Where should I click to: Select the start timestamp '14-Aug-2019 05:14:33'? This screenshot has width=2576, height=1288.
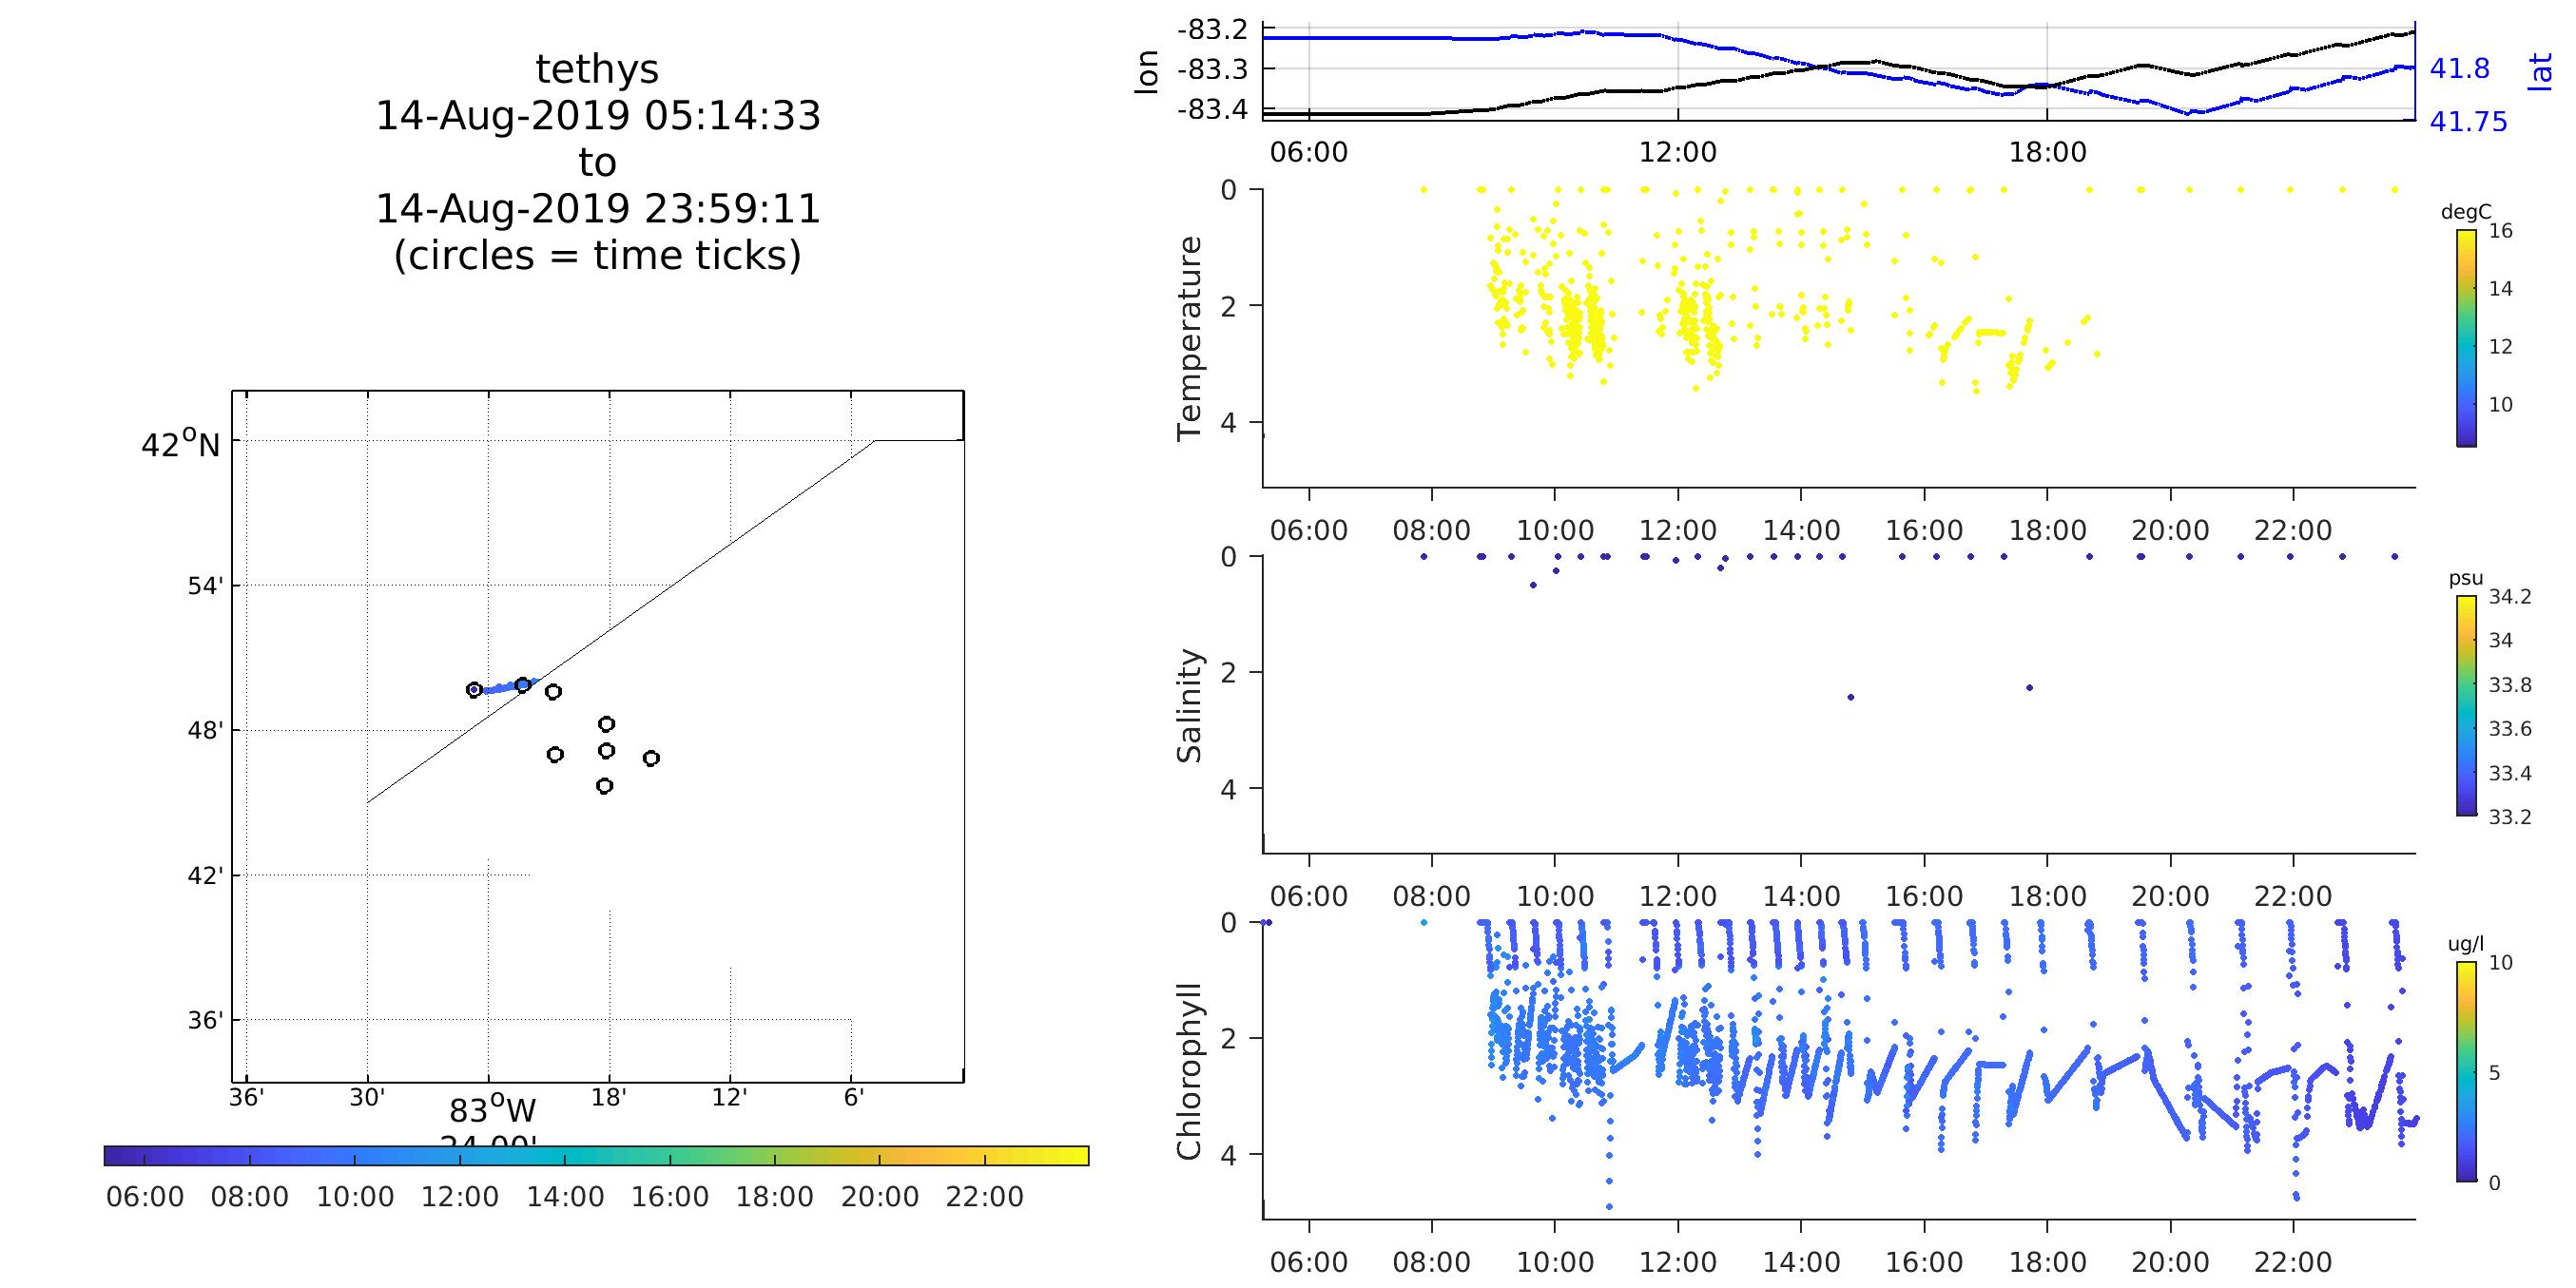pos(597,116)
